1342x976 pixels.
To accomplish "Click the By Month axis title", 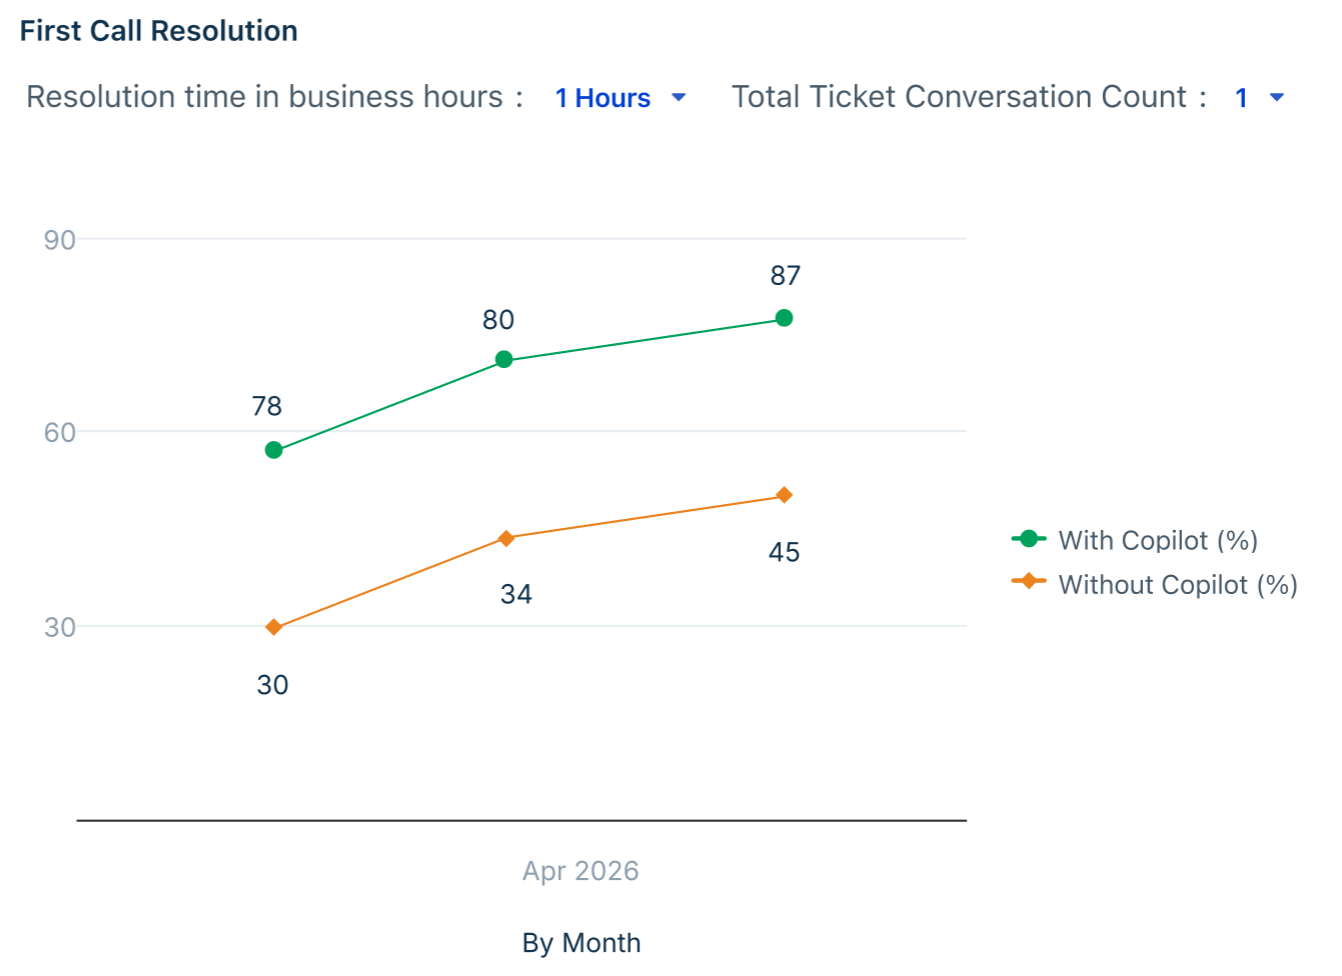I will coord(581,943).
